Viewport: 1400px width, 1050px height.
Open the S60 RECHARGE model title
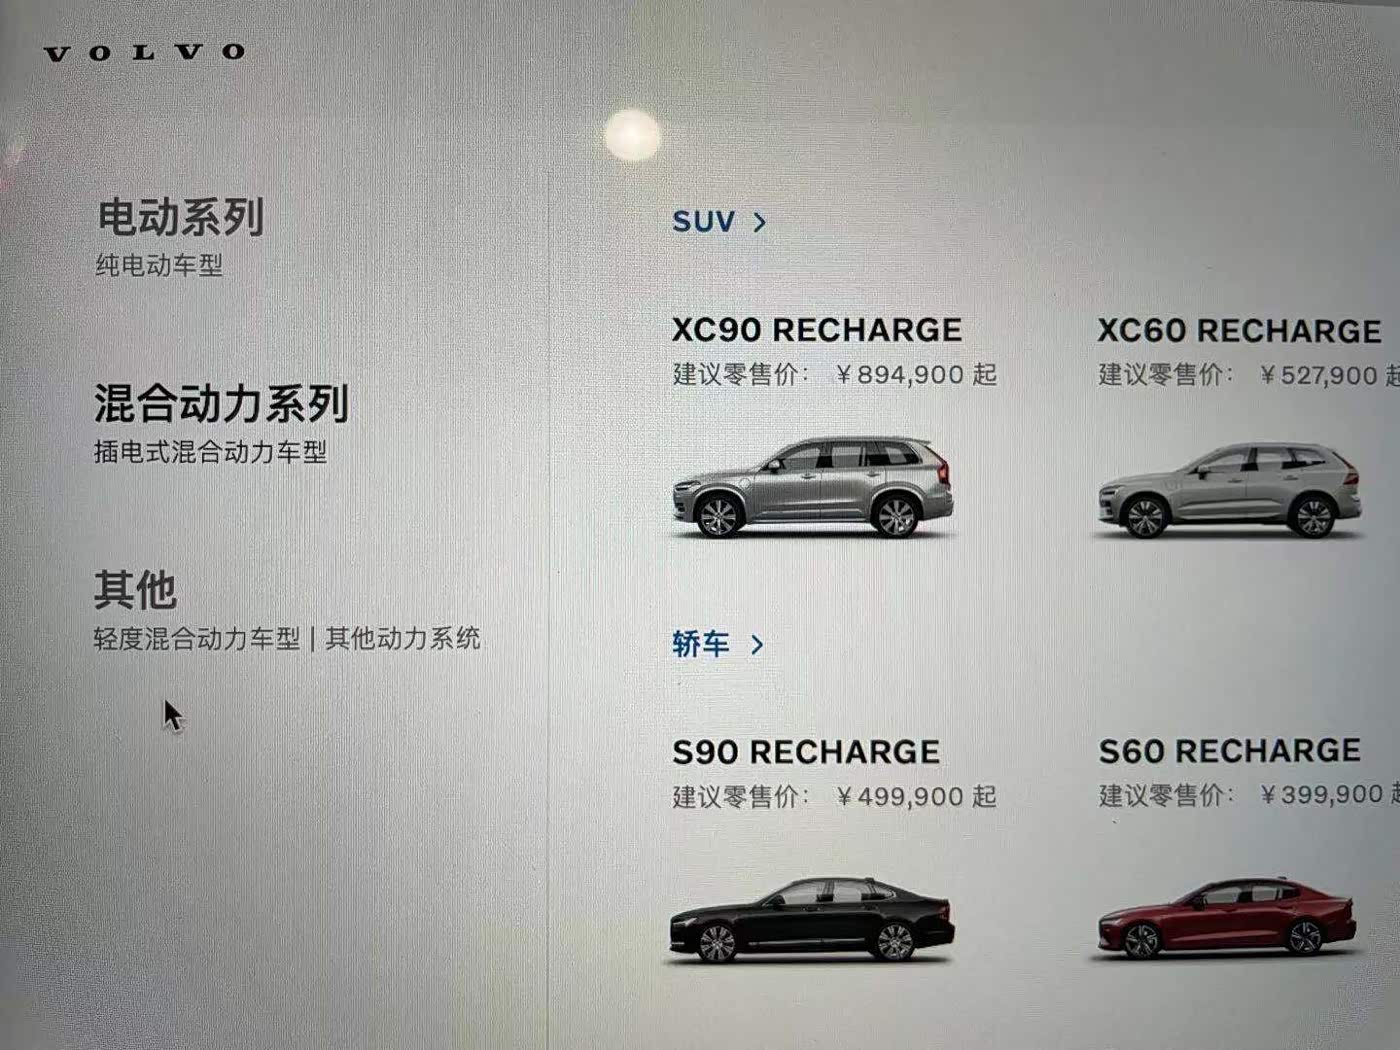pyautogui.click(x=1230, y=751)
